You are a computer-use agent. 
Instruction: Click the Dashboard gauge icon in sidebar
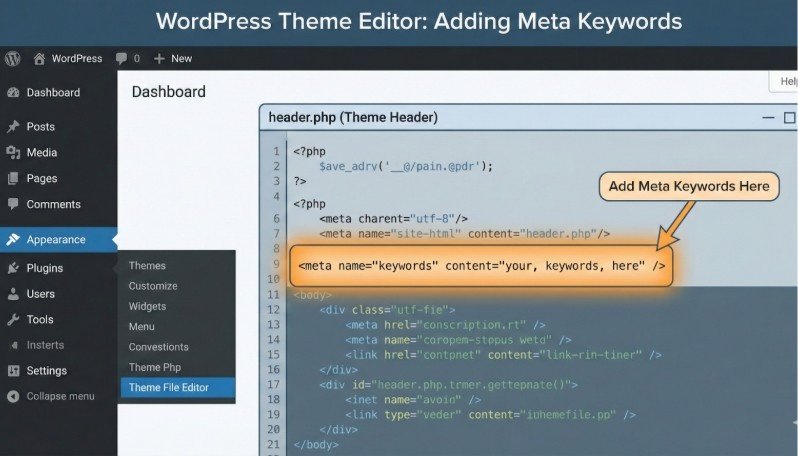pyautogui.click(x=13, y=93)
